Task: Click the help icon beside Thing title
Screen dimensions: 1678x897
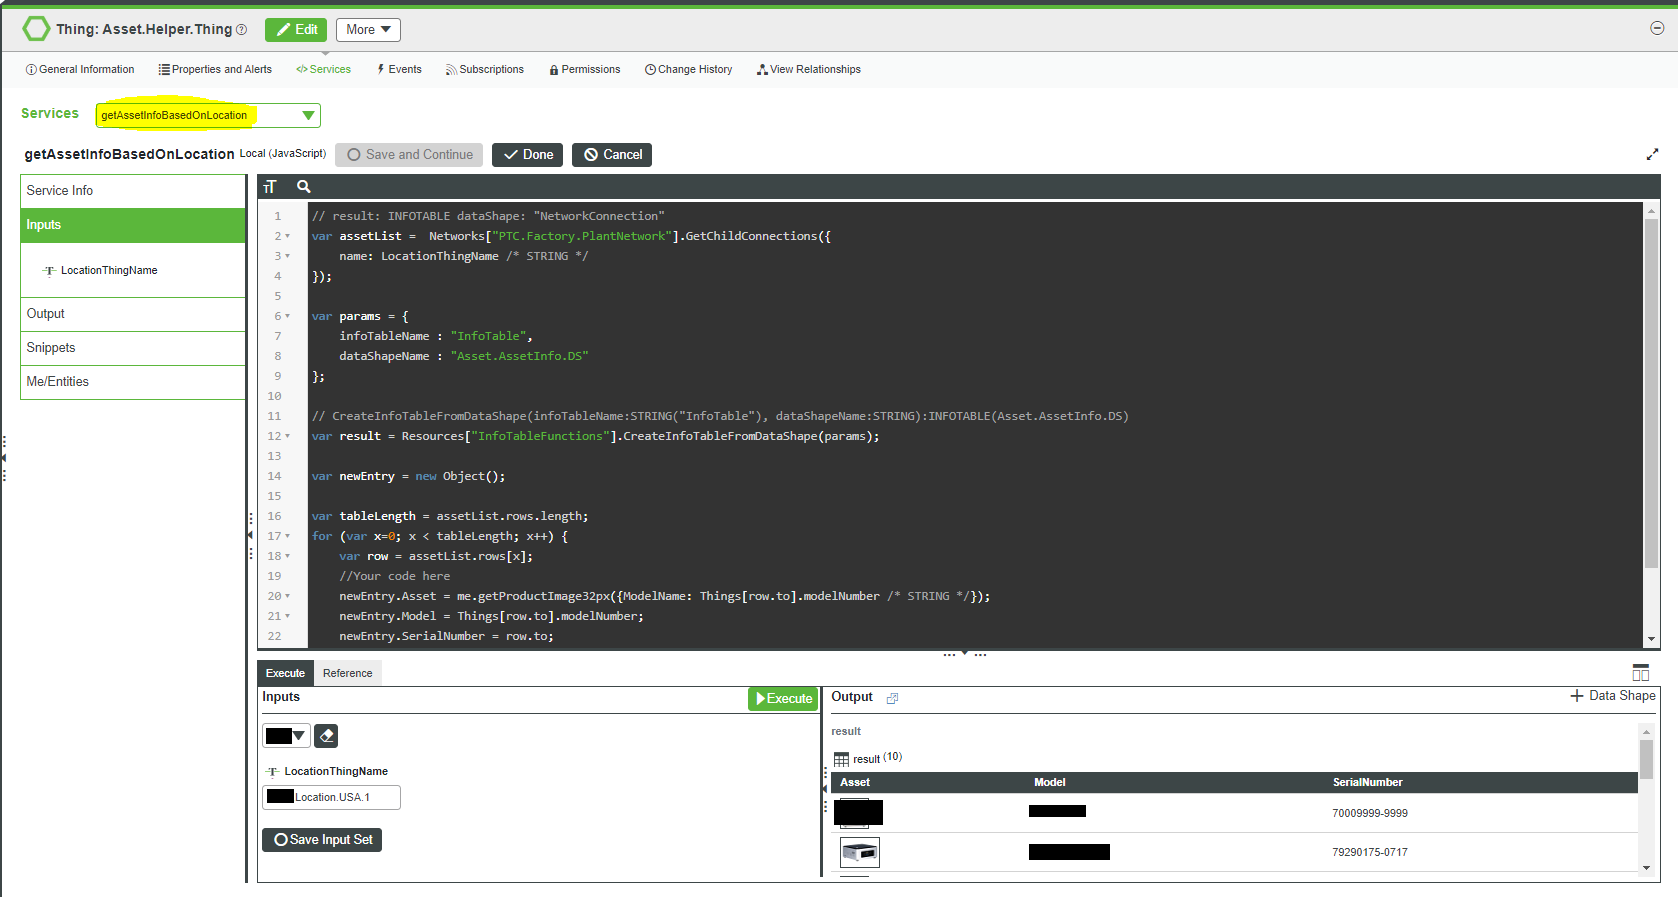Action: (x=241, y=30)
